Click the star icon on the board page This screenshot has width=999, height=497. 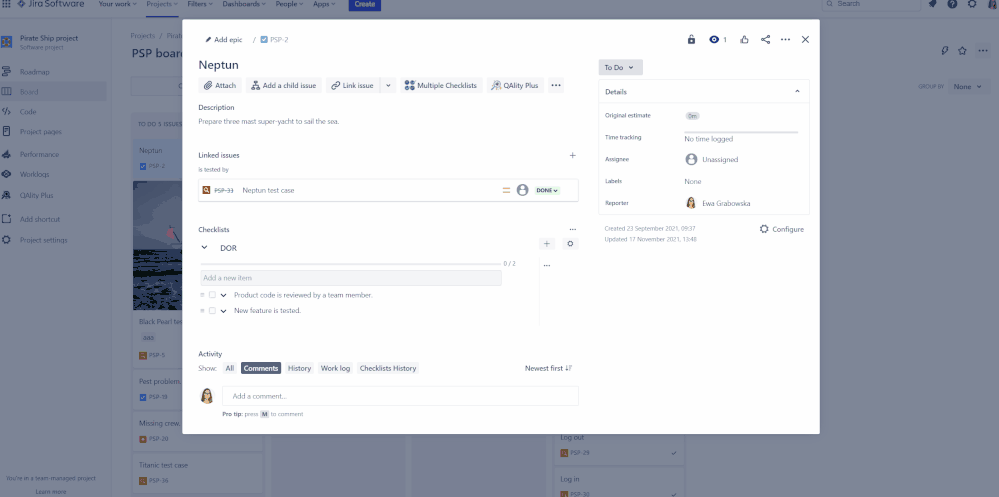(x=963, y=51)
